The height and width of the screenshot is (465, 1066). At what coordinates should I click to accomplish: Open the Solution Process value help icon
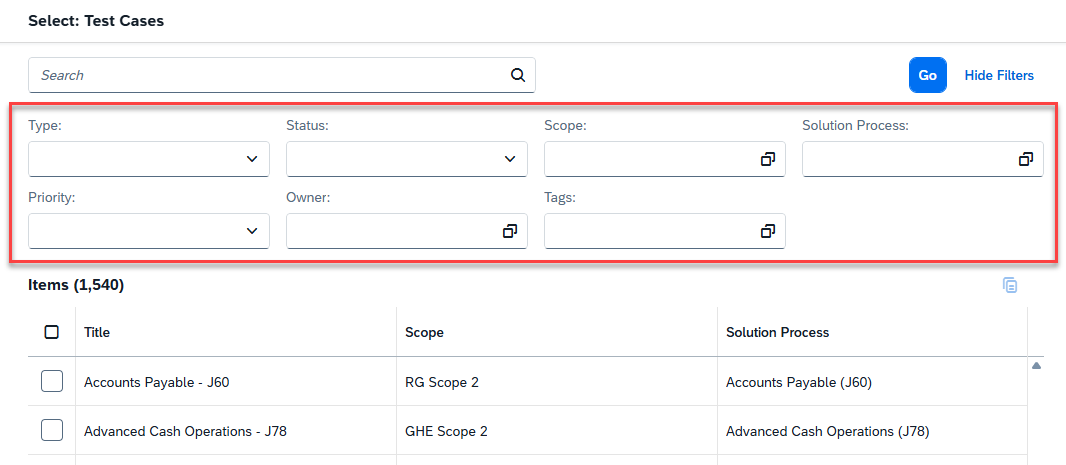pyautogui.click(x=1025, y=159)
